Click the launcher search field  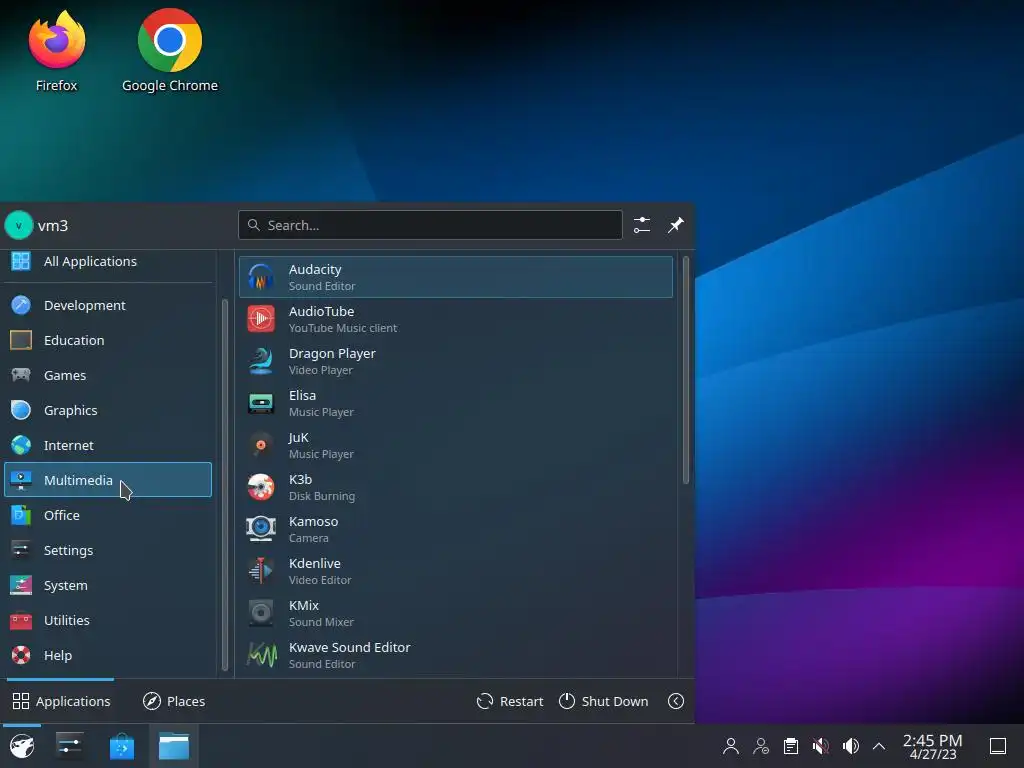[x=430, y=225]
